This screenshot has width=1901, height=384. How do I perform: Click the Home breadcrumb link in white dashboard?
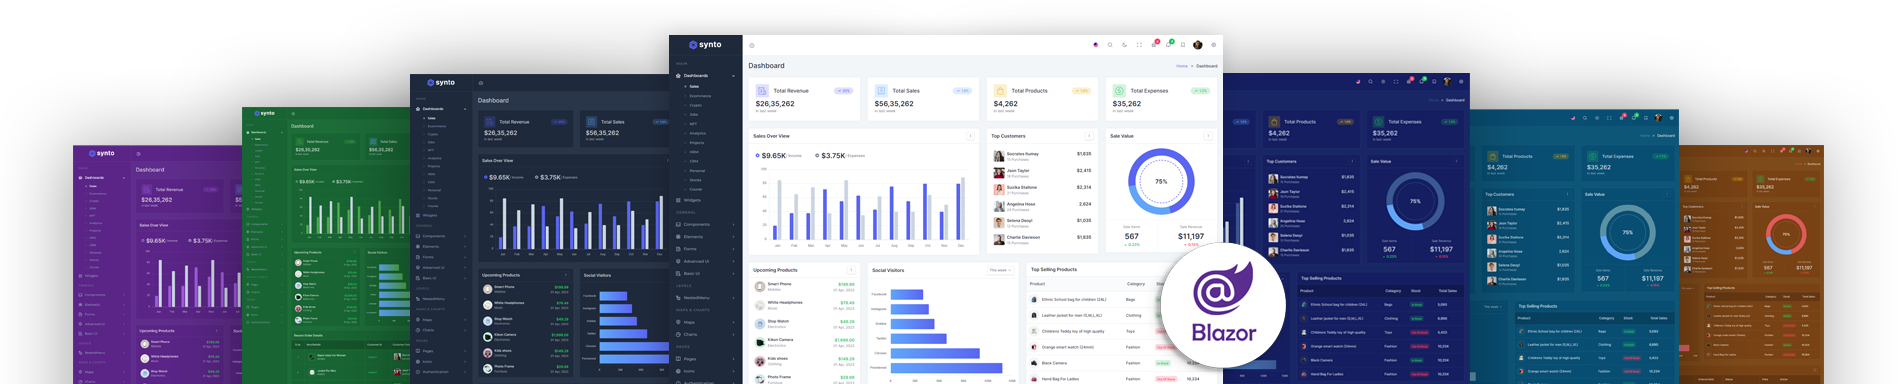[1182, 66]
